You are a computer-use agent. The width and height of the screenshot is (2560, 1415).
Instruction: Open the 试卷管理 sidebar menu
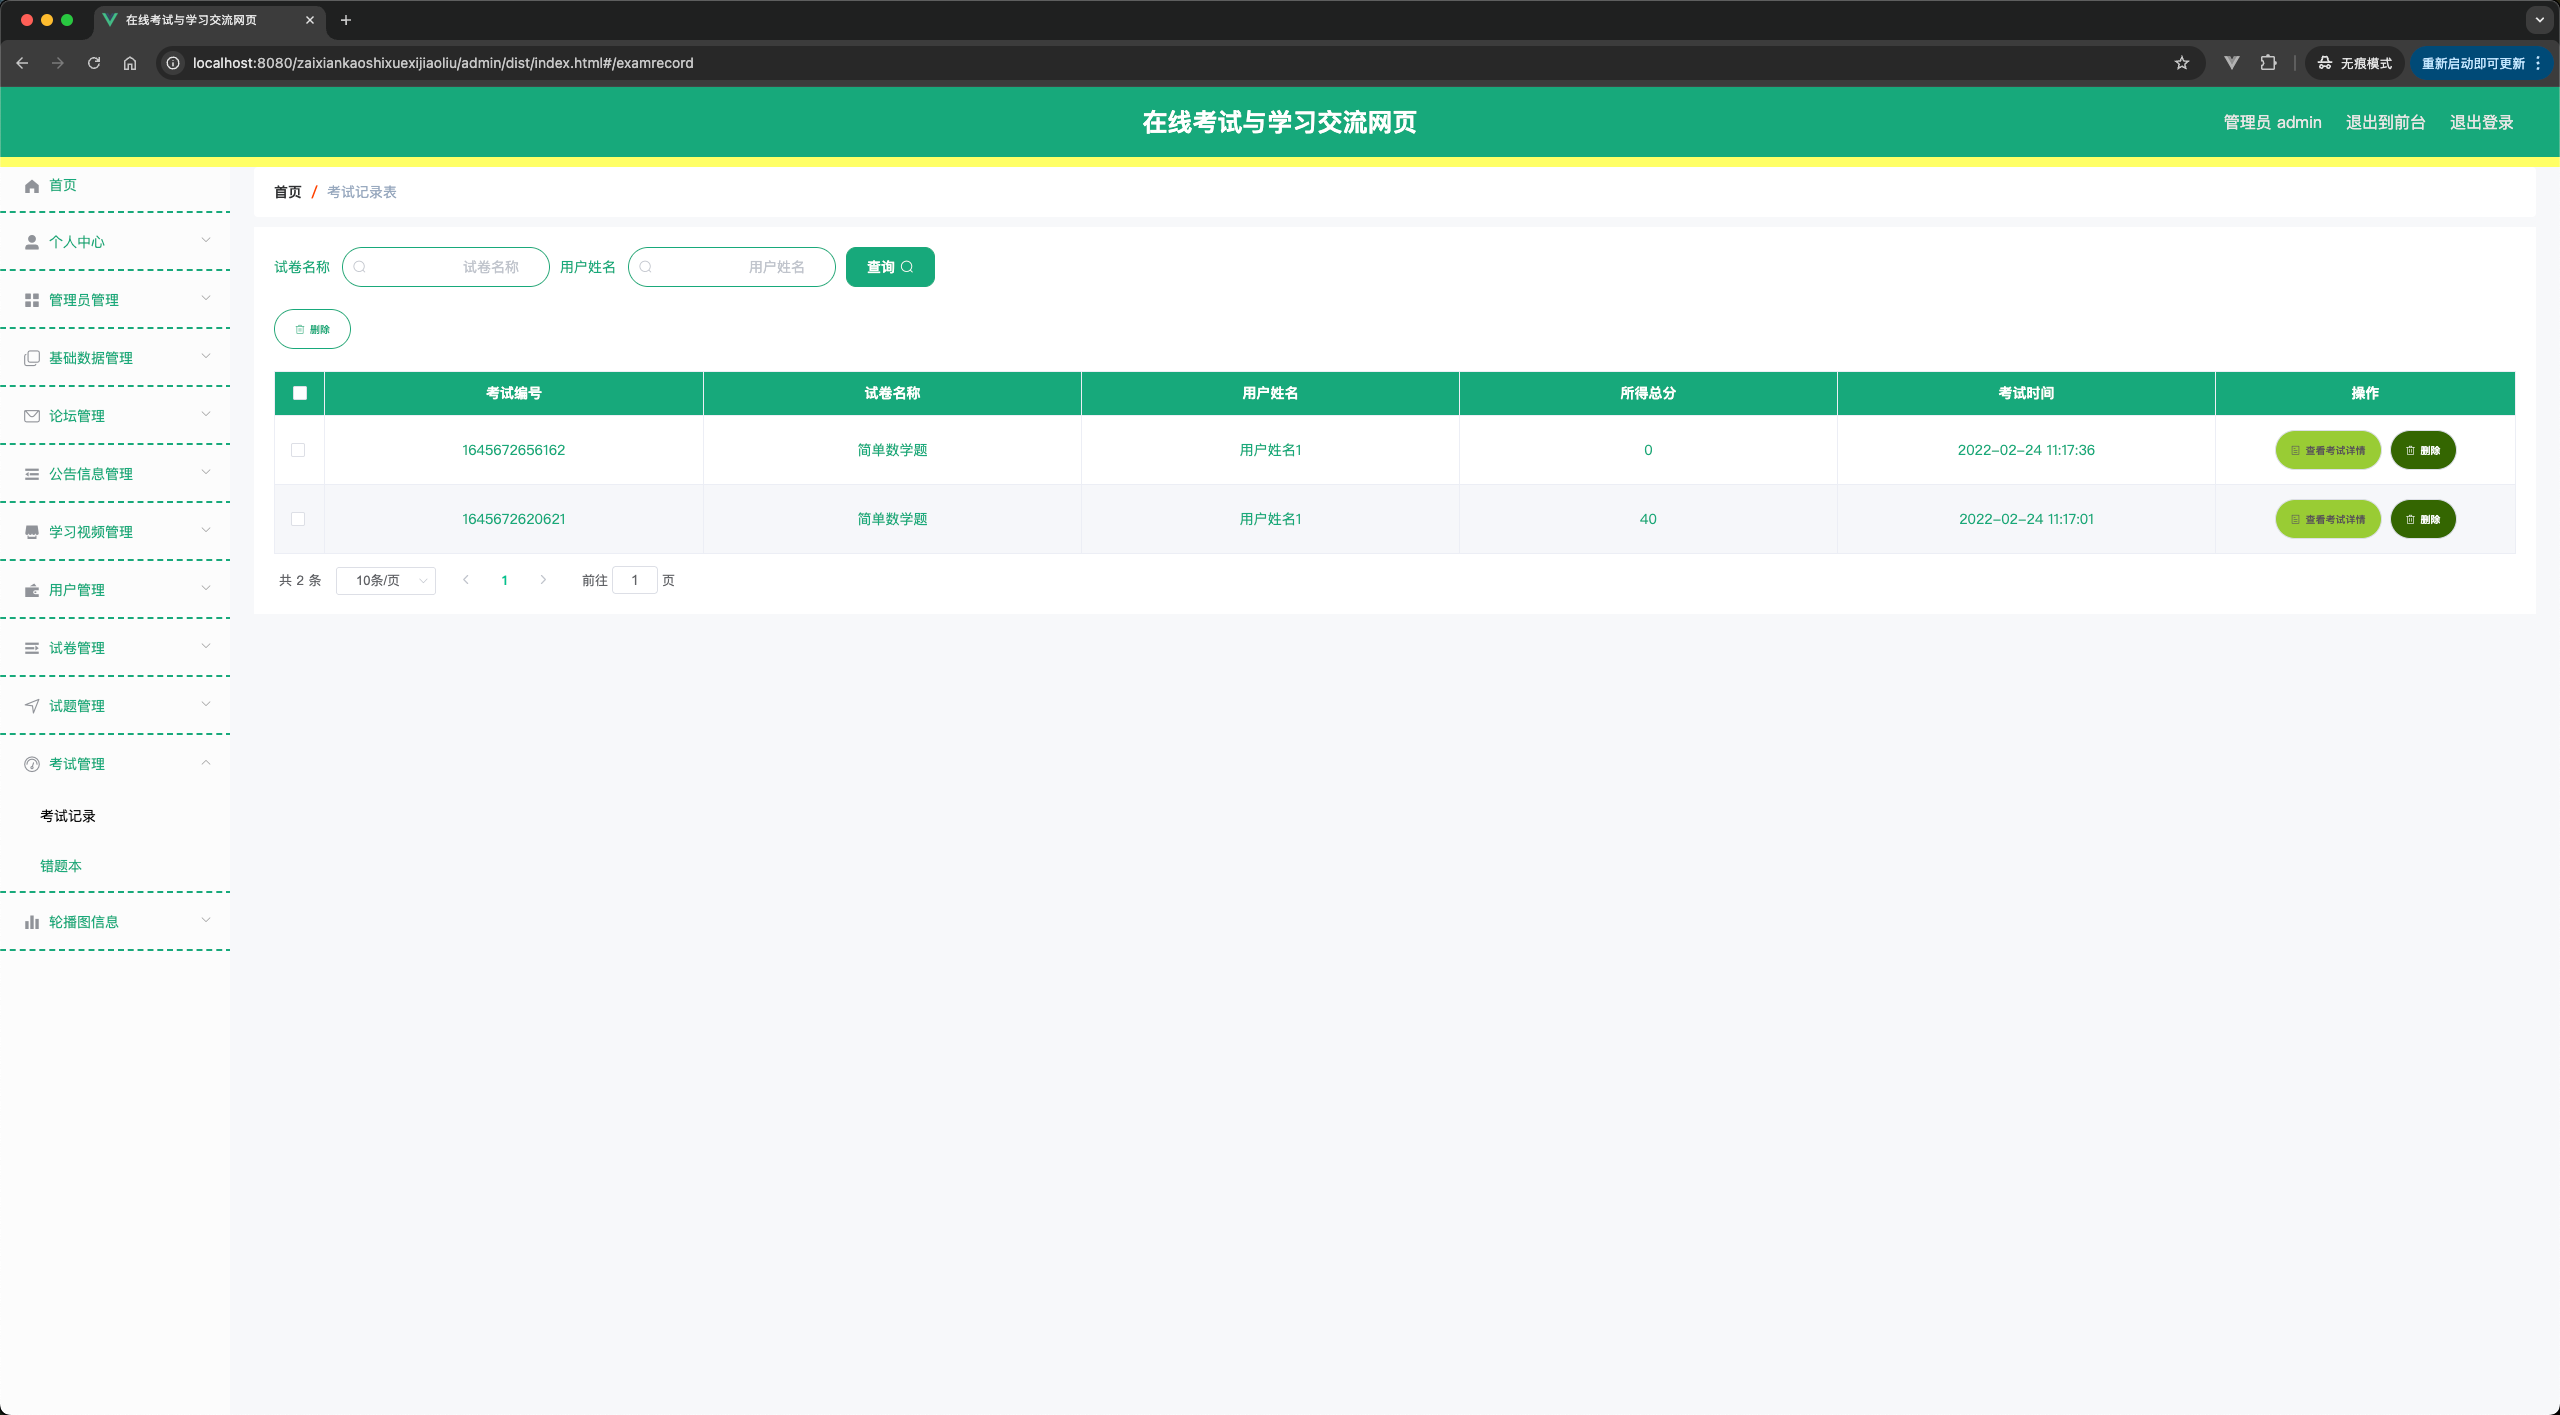115,648
